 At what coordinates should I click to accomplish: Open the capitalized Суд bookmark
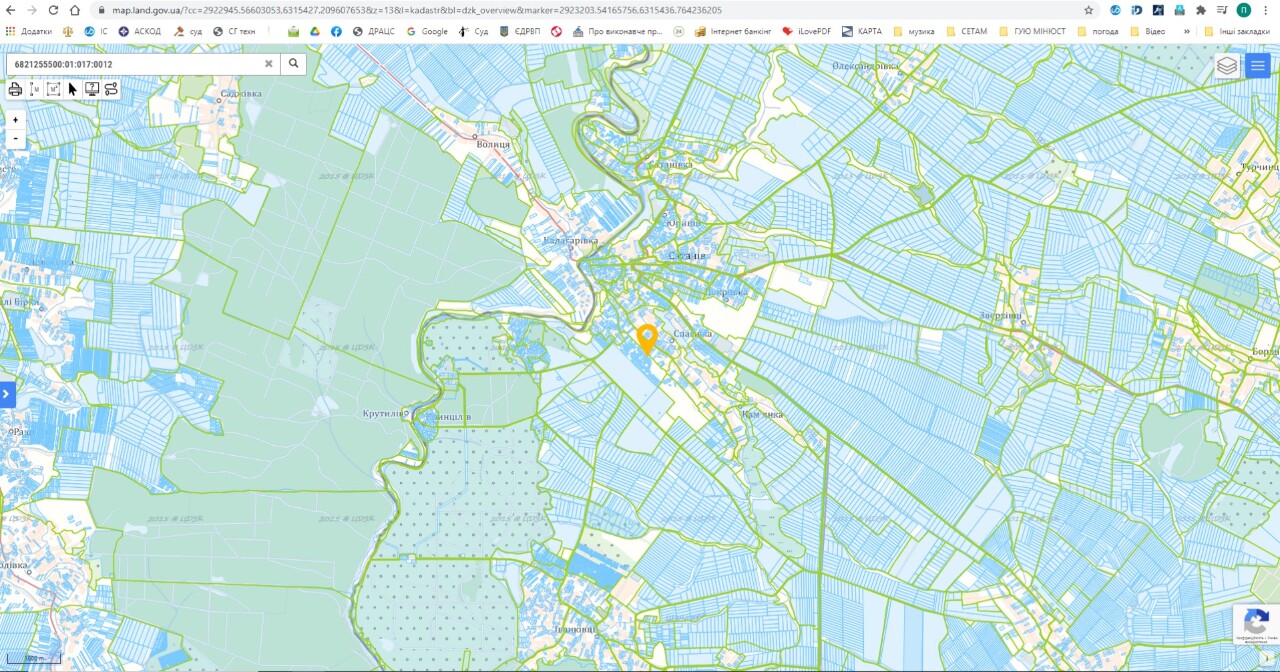473,31
